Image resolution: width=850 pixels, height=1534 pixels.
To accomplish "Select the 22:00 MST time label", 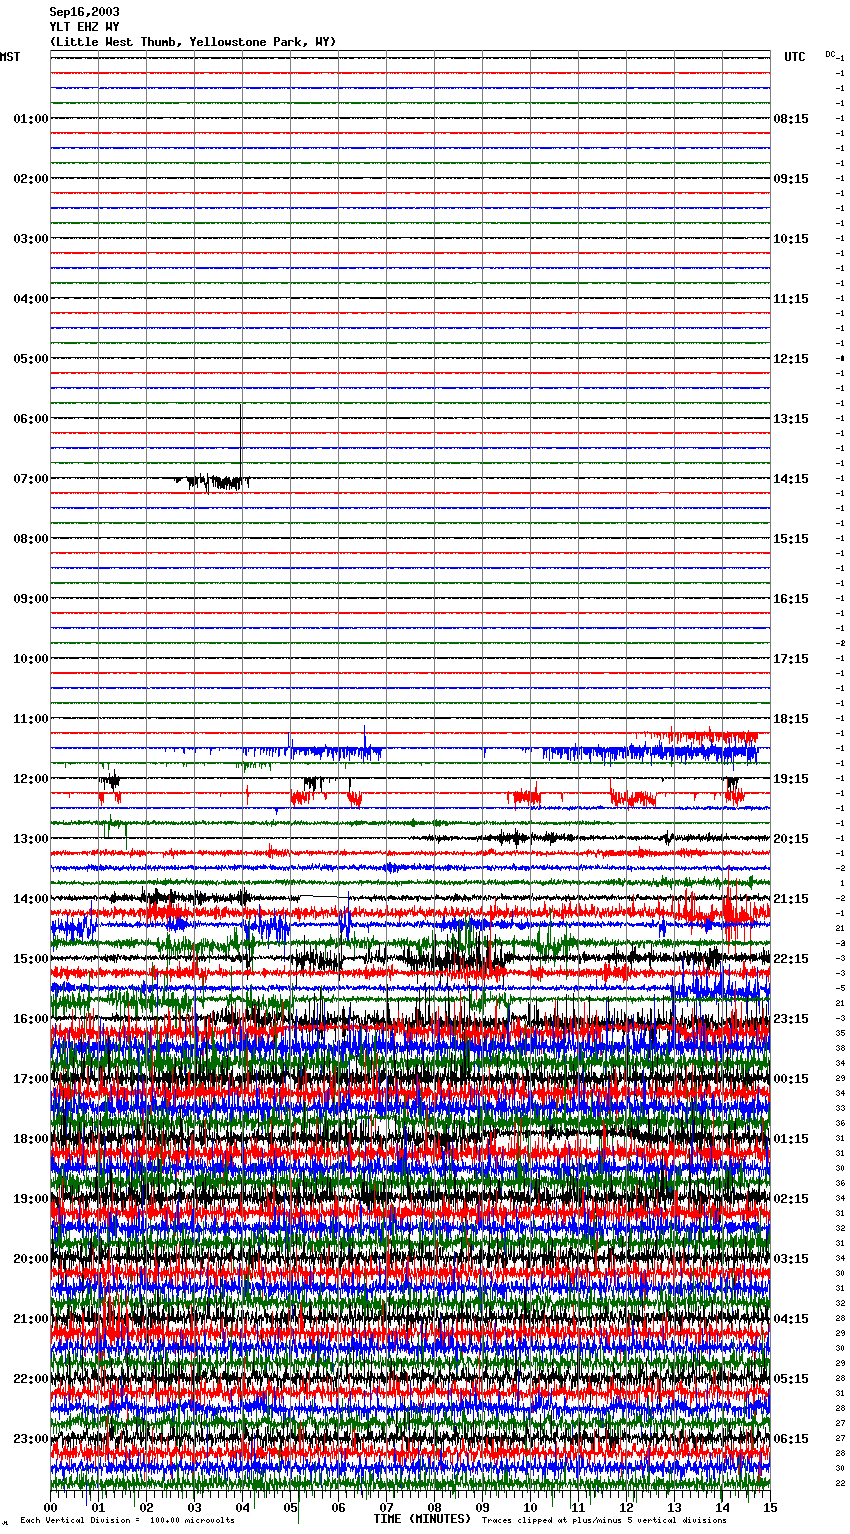I will point(31,1379).
